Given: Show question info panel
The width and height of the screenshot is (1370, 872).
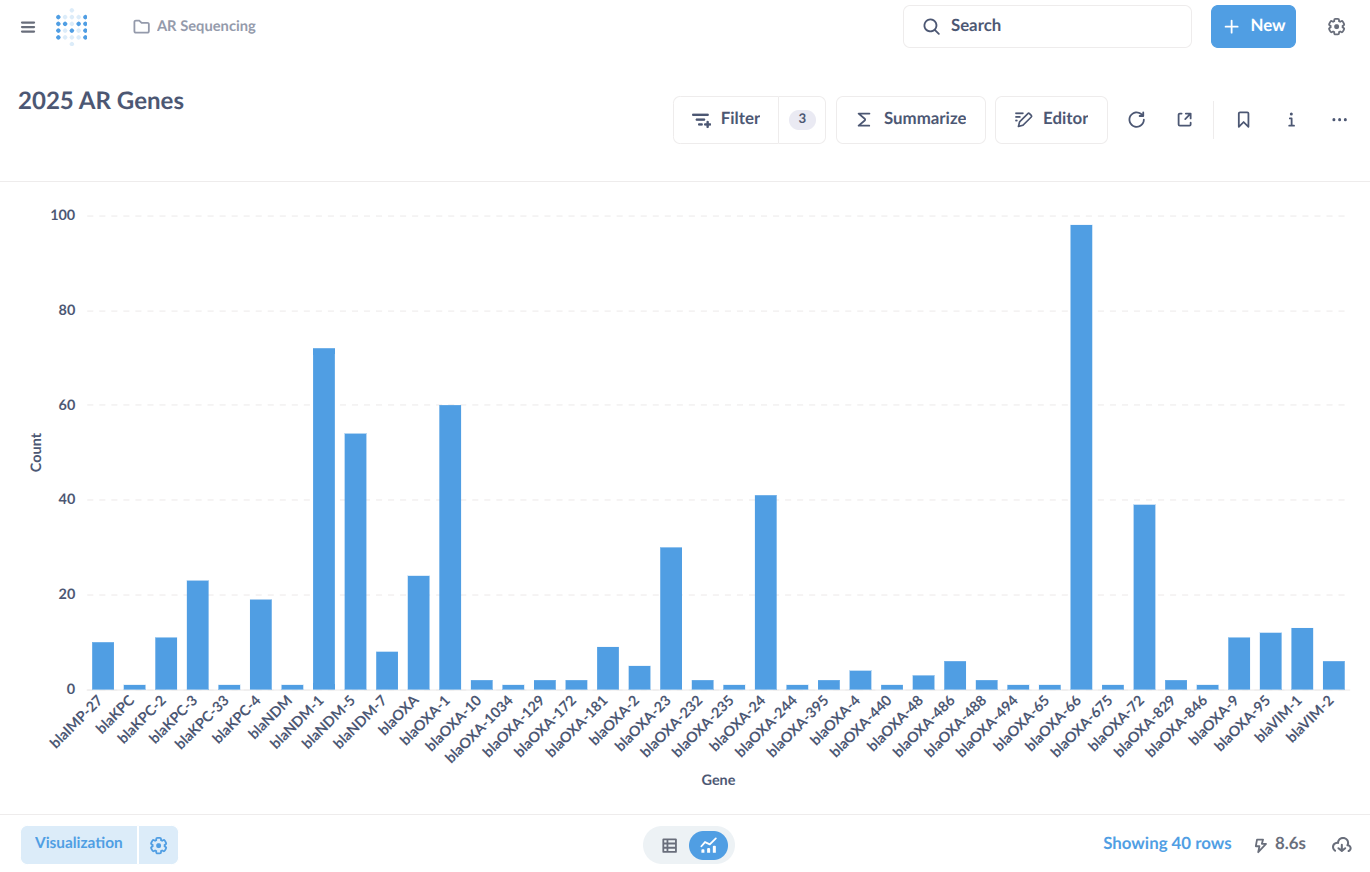Looking at the screenshot, I should pyautogui.click(x=1291, y=120).
